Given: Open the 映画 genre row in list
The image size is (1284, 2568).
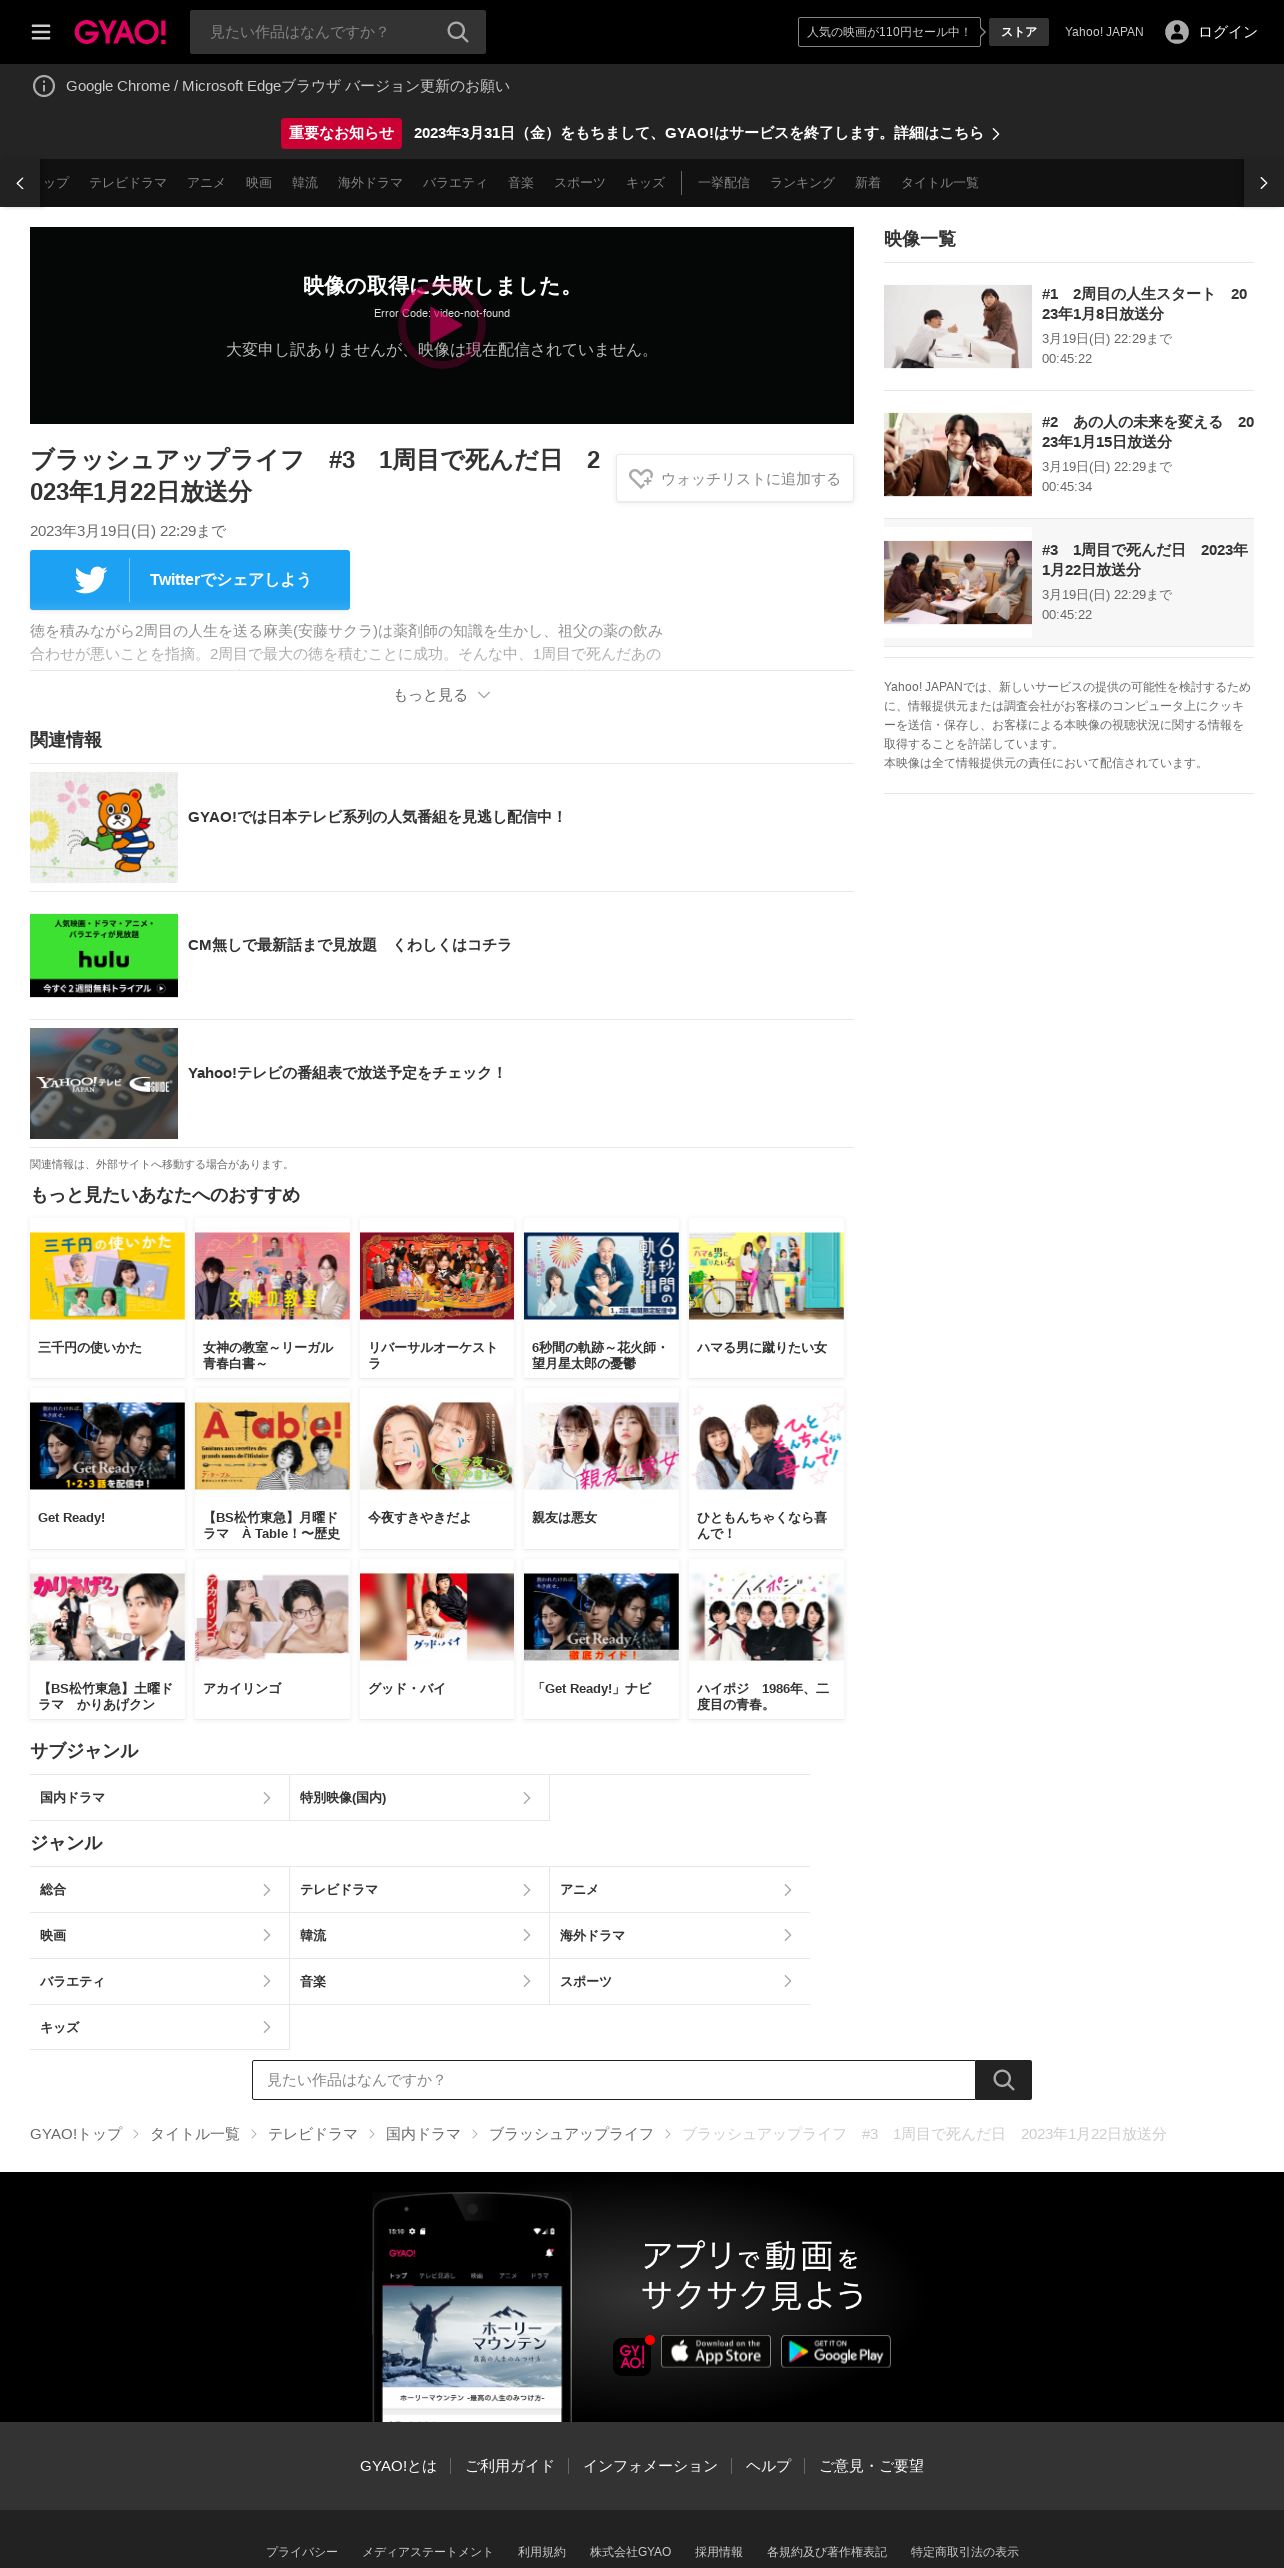Looking at the screenshot, I should 160,1936.
